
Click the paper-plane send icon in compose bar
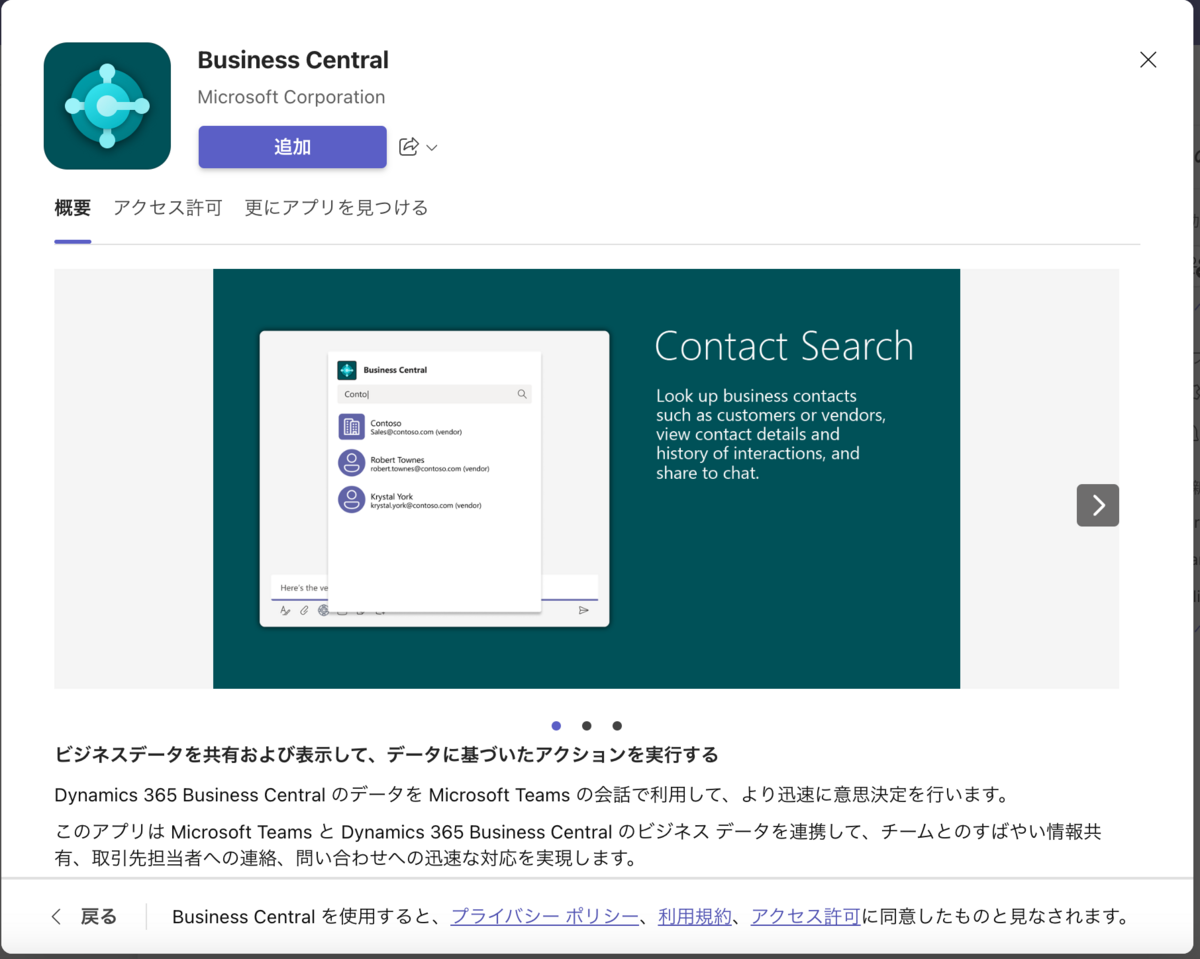[582, 609]
